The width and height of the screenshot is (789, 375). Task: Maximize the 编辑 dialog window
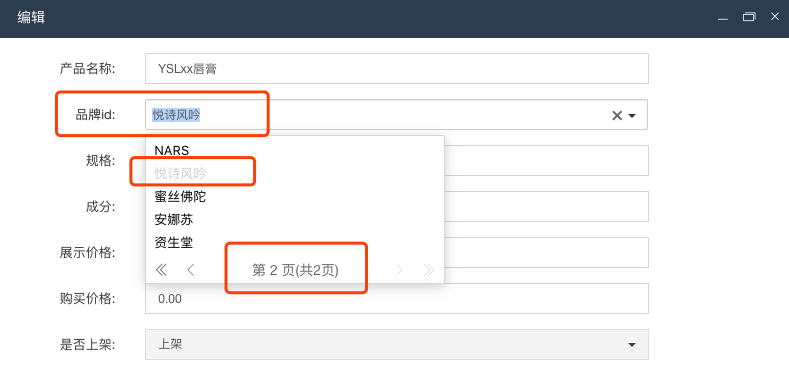coord(749,17)
